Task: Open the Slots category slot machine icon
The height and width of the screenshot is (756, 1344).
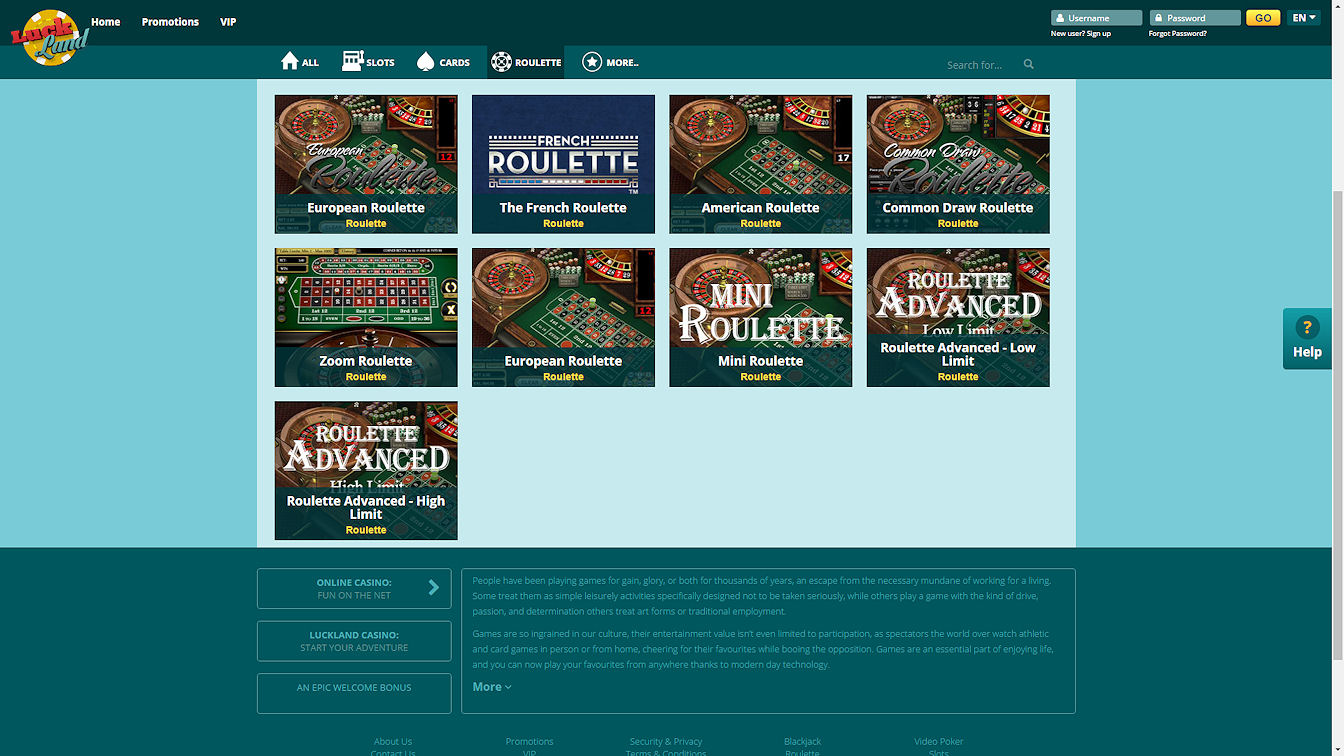Action: pos(352,62)
